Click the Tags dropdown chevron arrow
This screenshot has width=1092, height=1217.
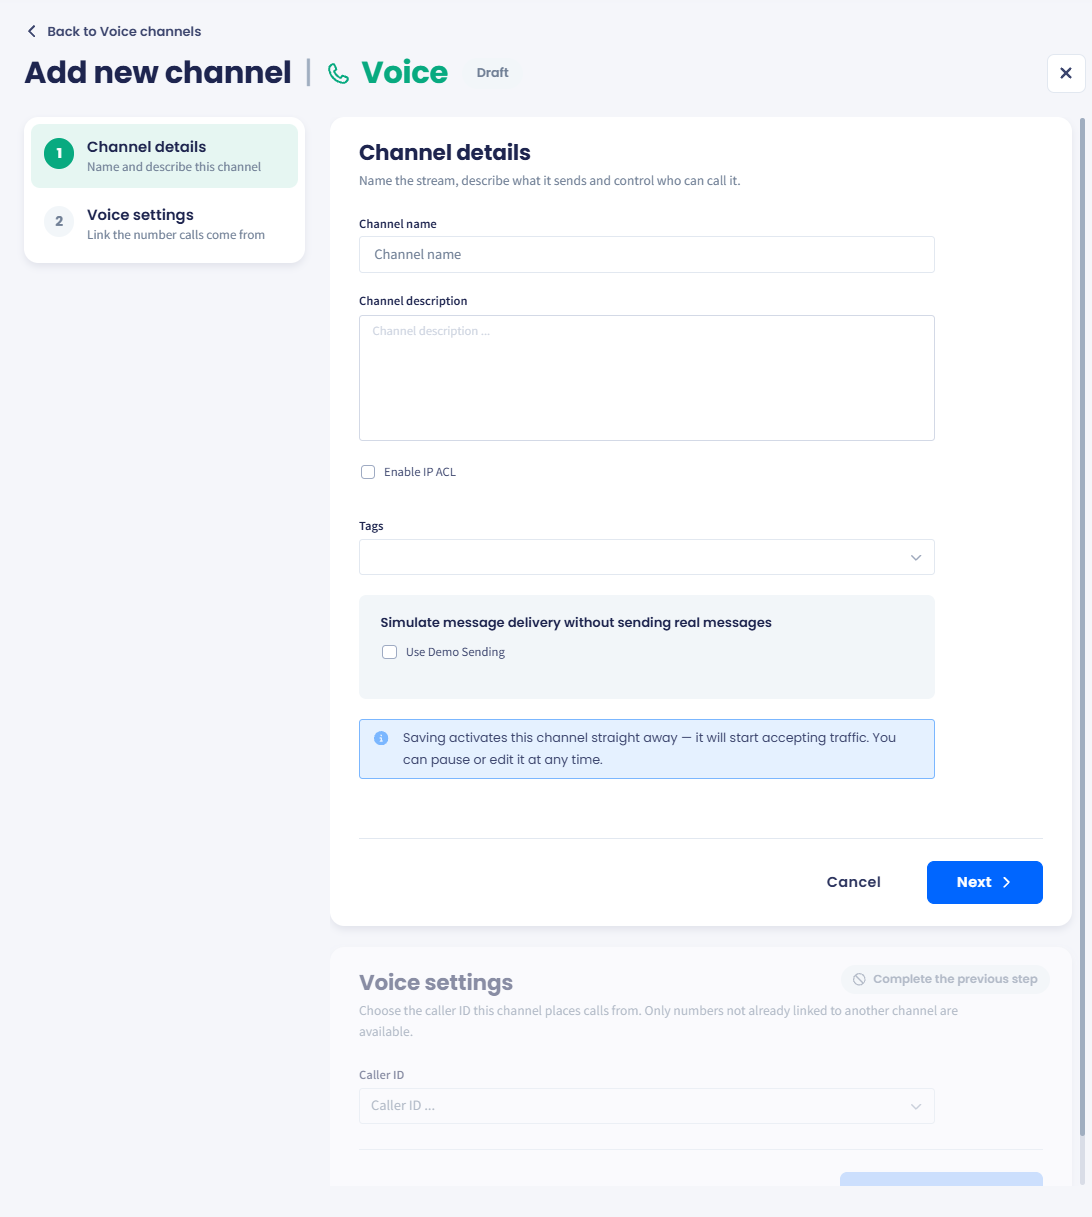pos(916,557)
